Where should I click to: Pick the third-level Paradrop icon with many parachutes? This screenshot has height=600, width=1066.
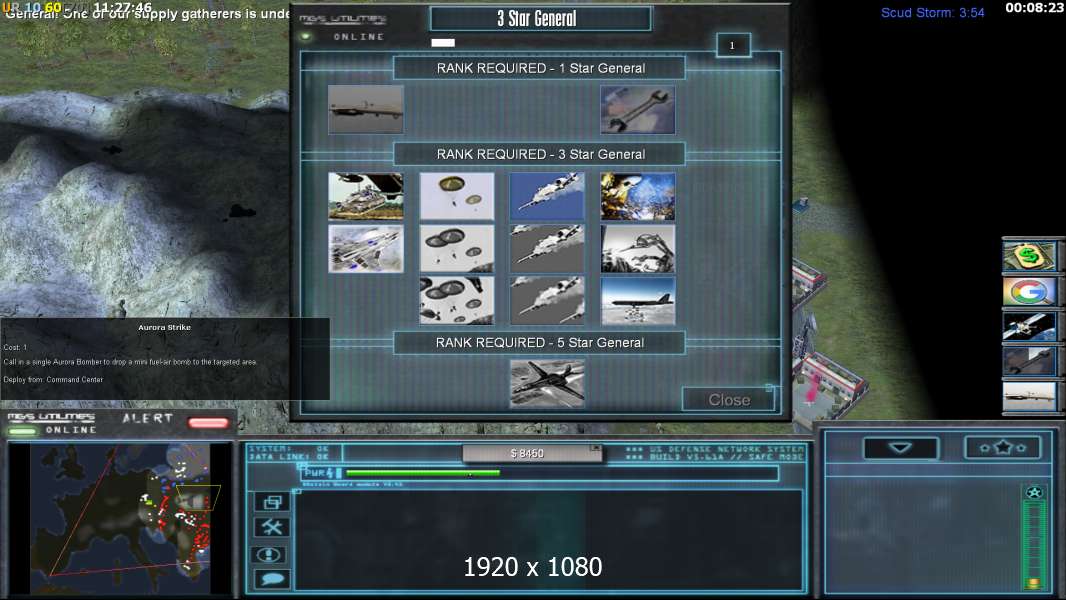coord(457,300)
